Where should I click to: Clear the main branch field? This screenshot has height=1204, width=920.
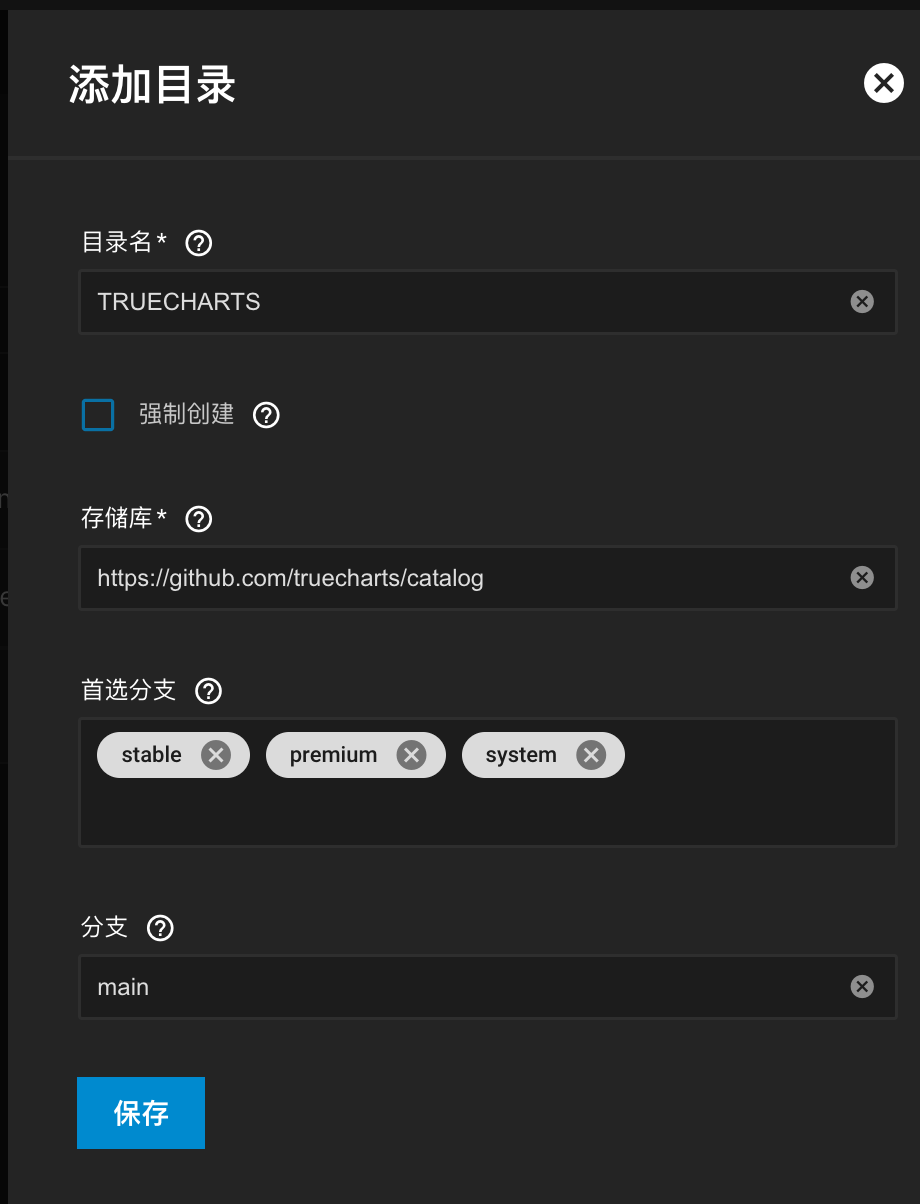[862, 987]
